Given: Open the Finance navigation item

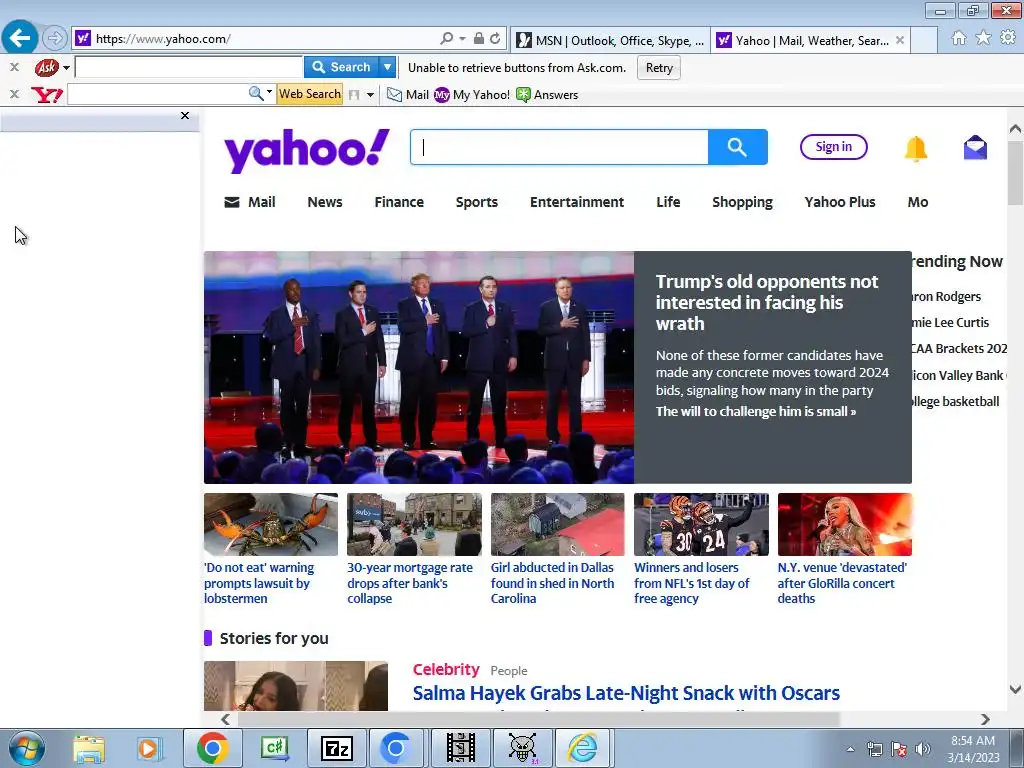Looking at the screenshot, I should (399, 202).
